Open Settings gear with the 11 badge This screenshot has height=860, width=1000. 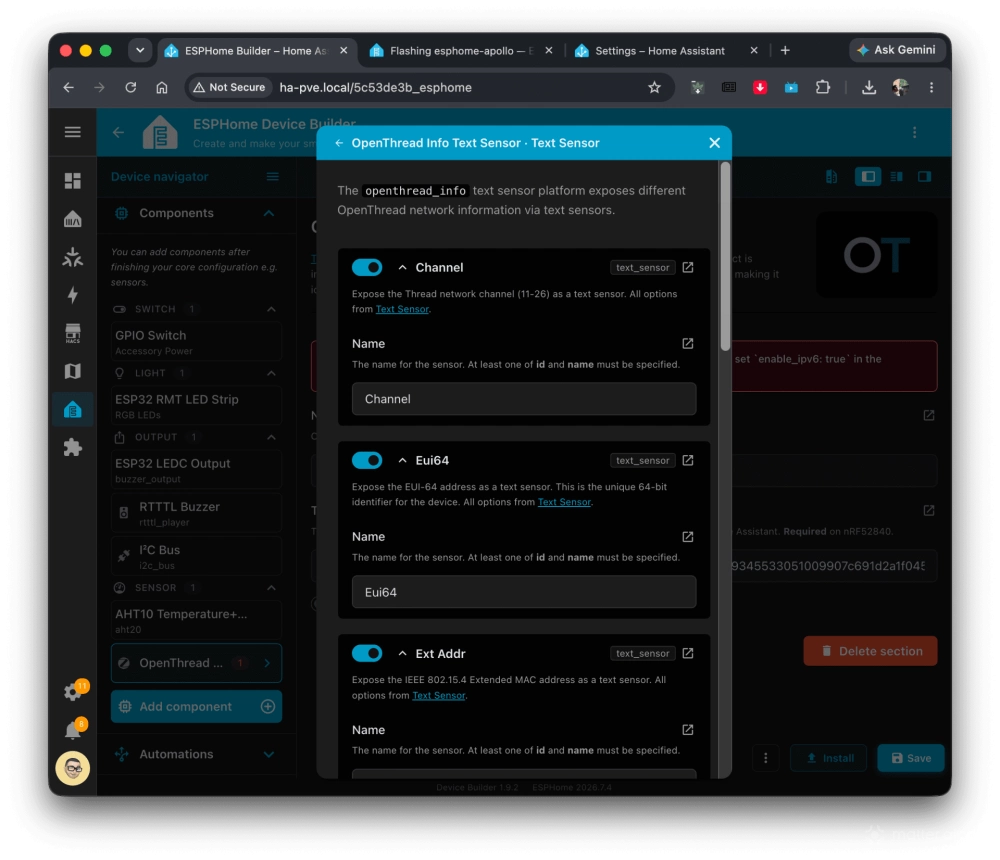coord(75,691)
